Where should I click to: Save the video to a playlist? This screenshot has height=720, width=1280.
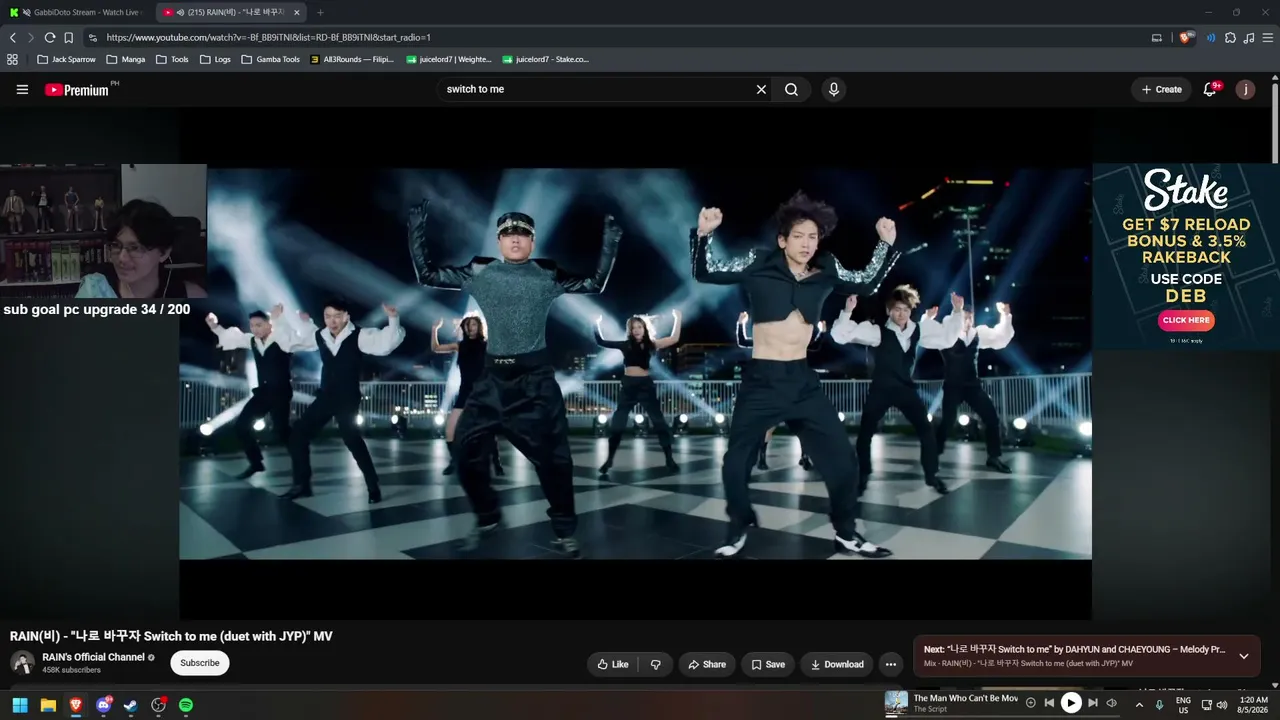pos(768,664)
